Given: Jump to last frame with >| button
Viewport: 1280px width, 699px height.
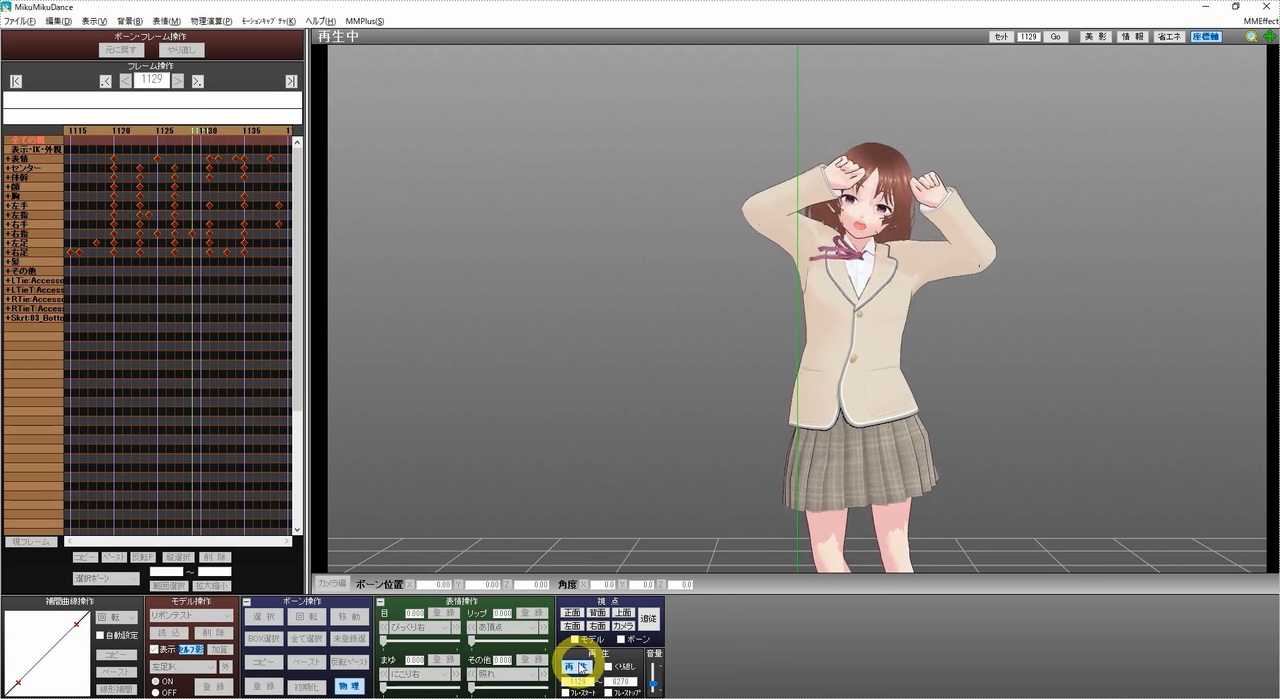Looking at the screenshot, I should [291, 81].
